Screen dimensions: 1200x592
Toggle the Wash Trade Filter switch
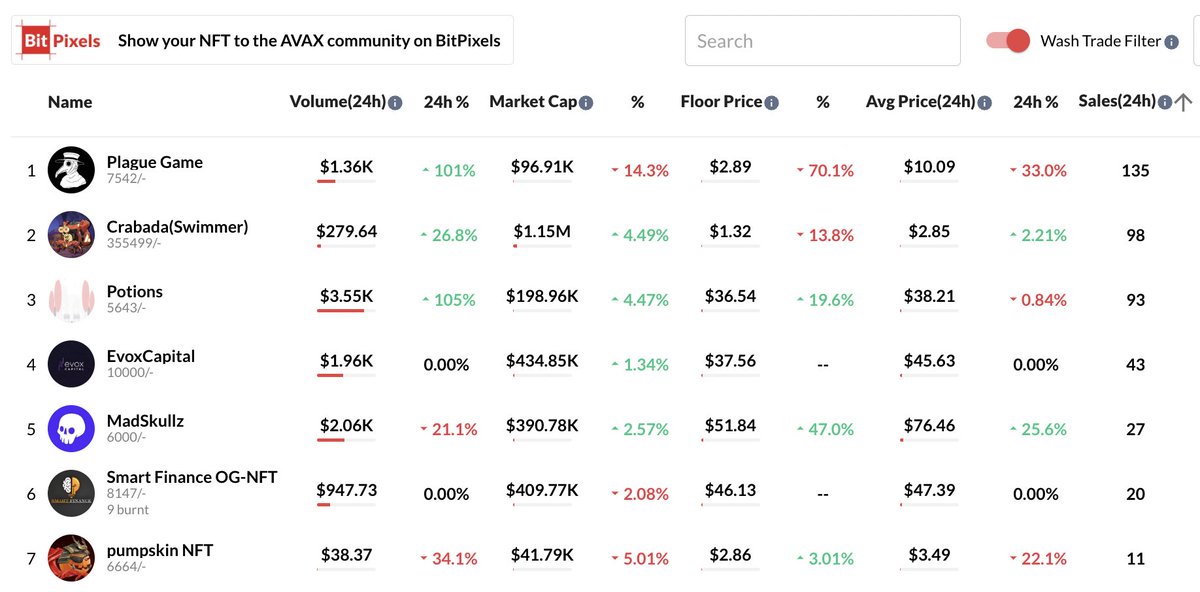1008,40
